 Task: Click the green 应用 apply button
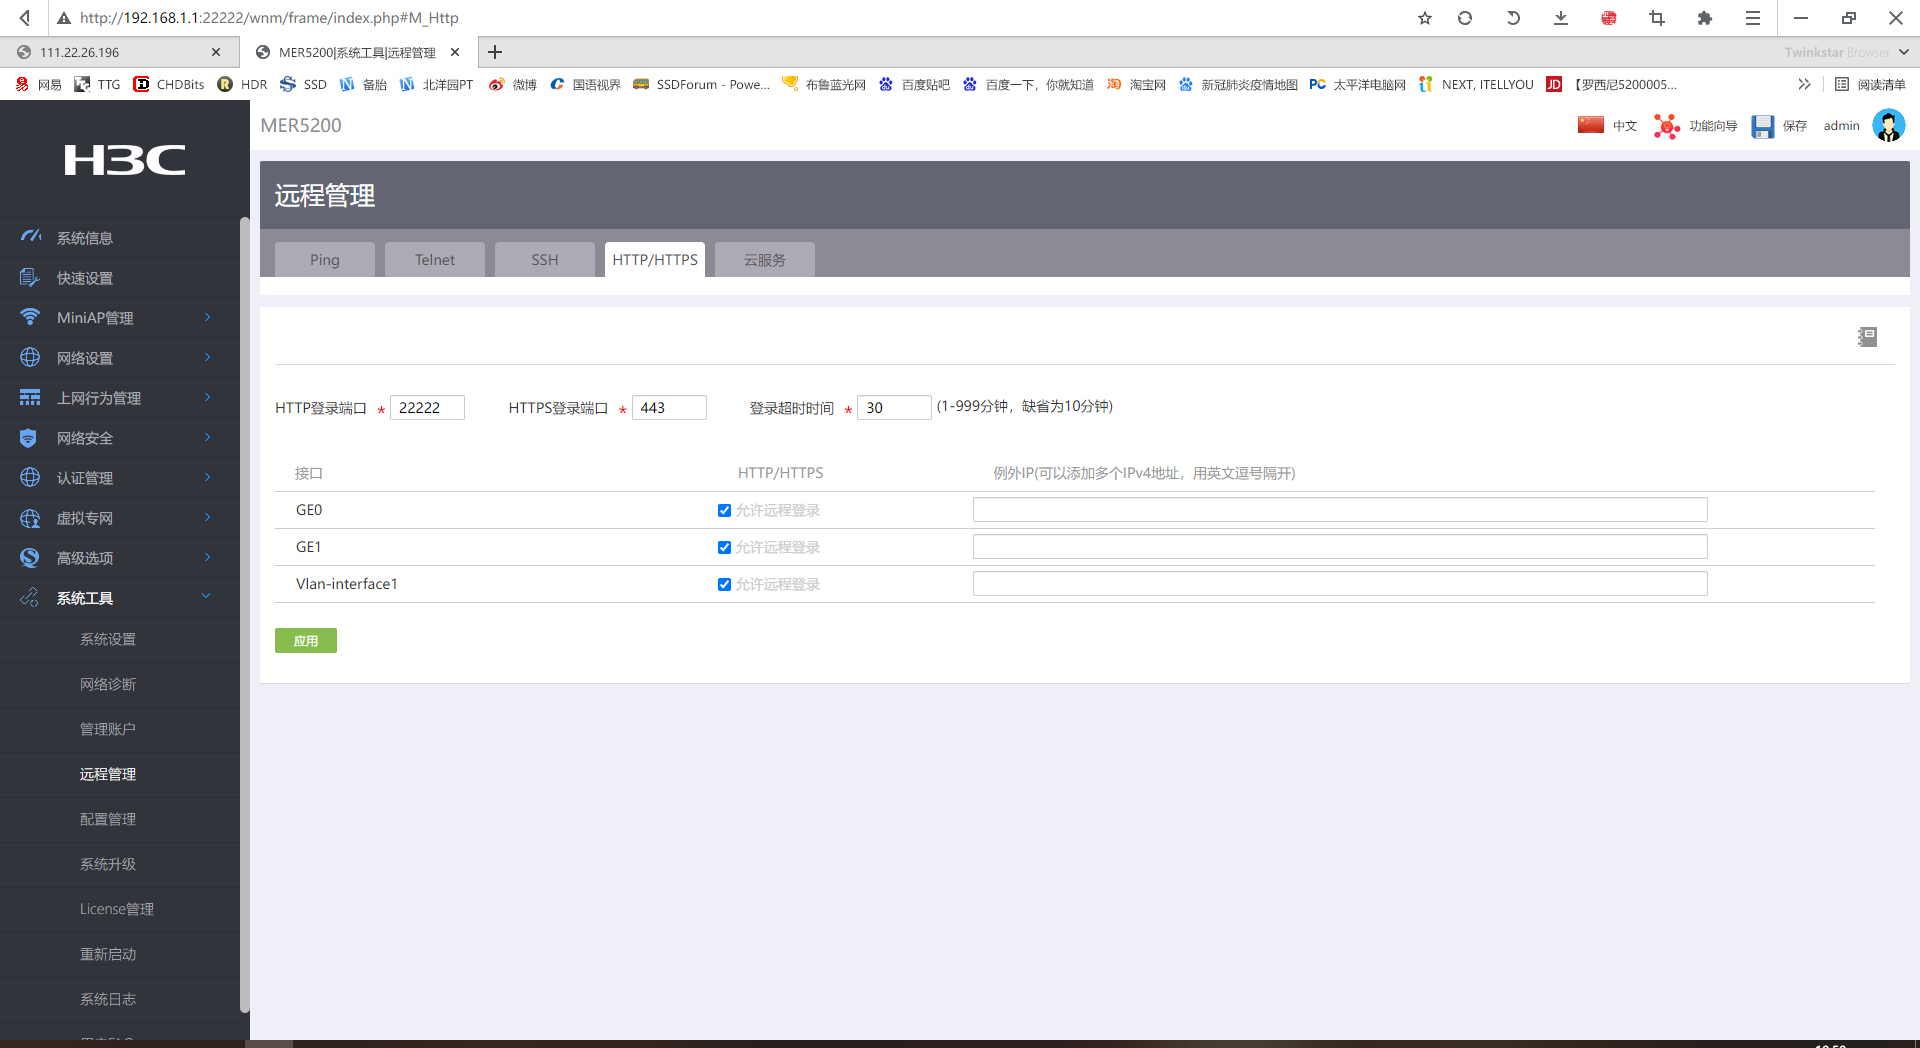306,641
